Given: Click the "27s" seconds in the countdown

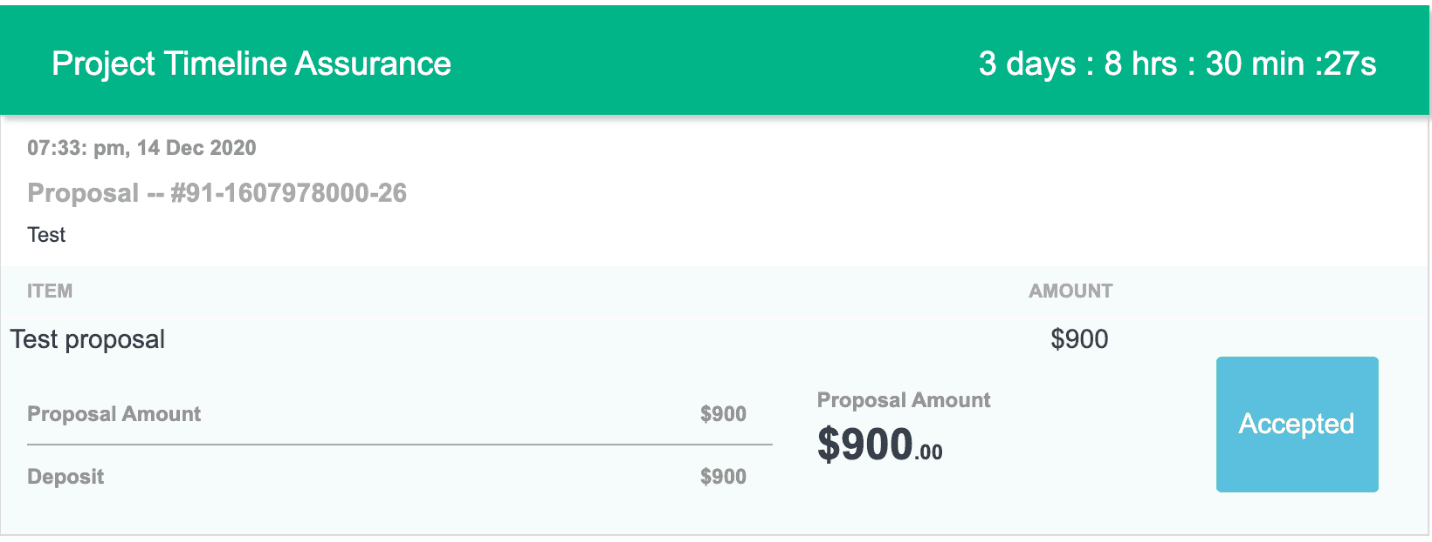Looking at the screenshot, I should [x=1351, y=64].
